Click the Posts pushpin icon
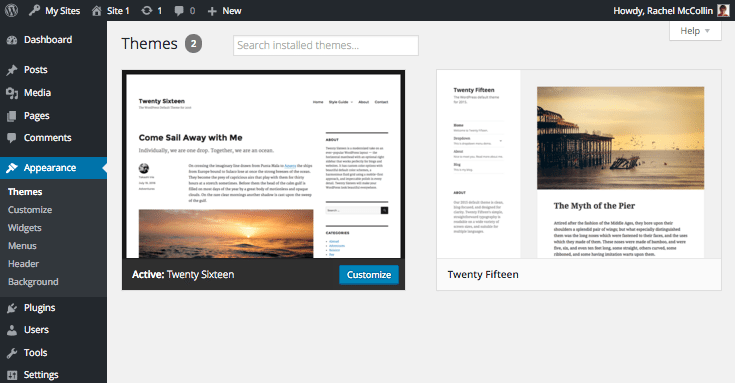The image size is (735, 383). pos(12,70)
